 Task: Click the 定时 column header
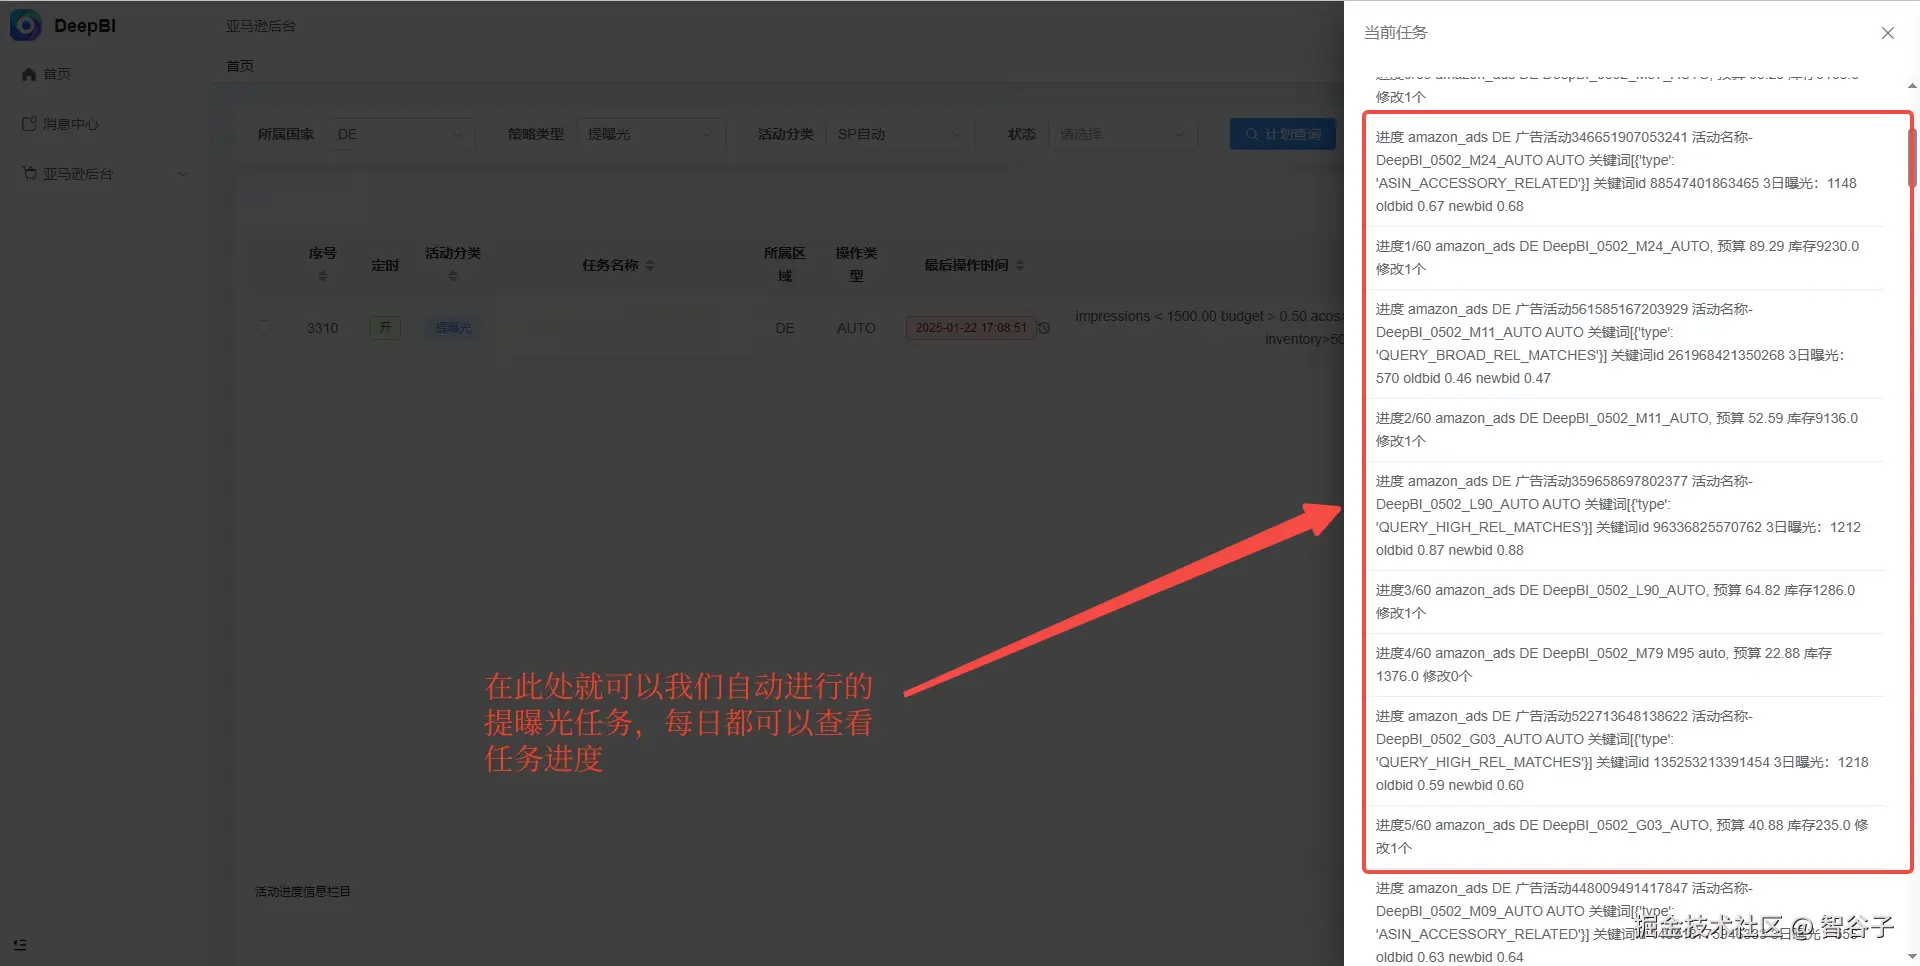click(385, 265)
